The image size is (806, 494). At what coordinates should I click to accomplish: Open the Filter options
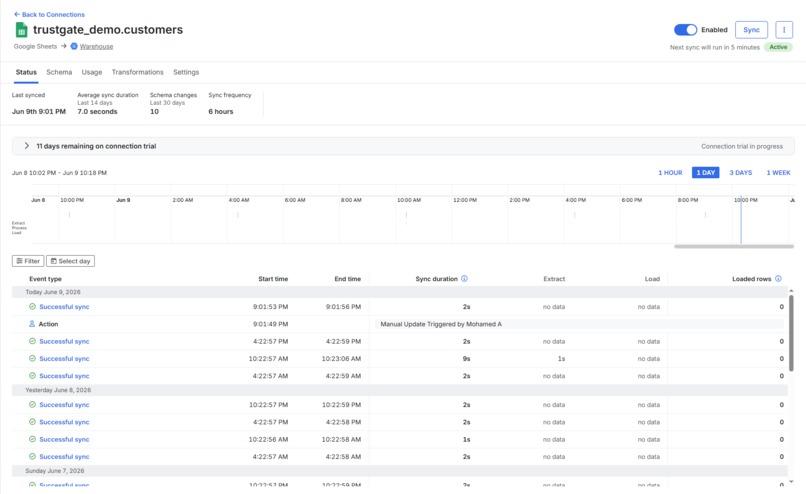28,261
